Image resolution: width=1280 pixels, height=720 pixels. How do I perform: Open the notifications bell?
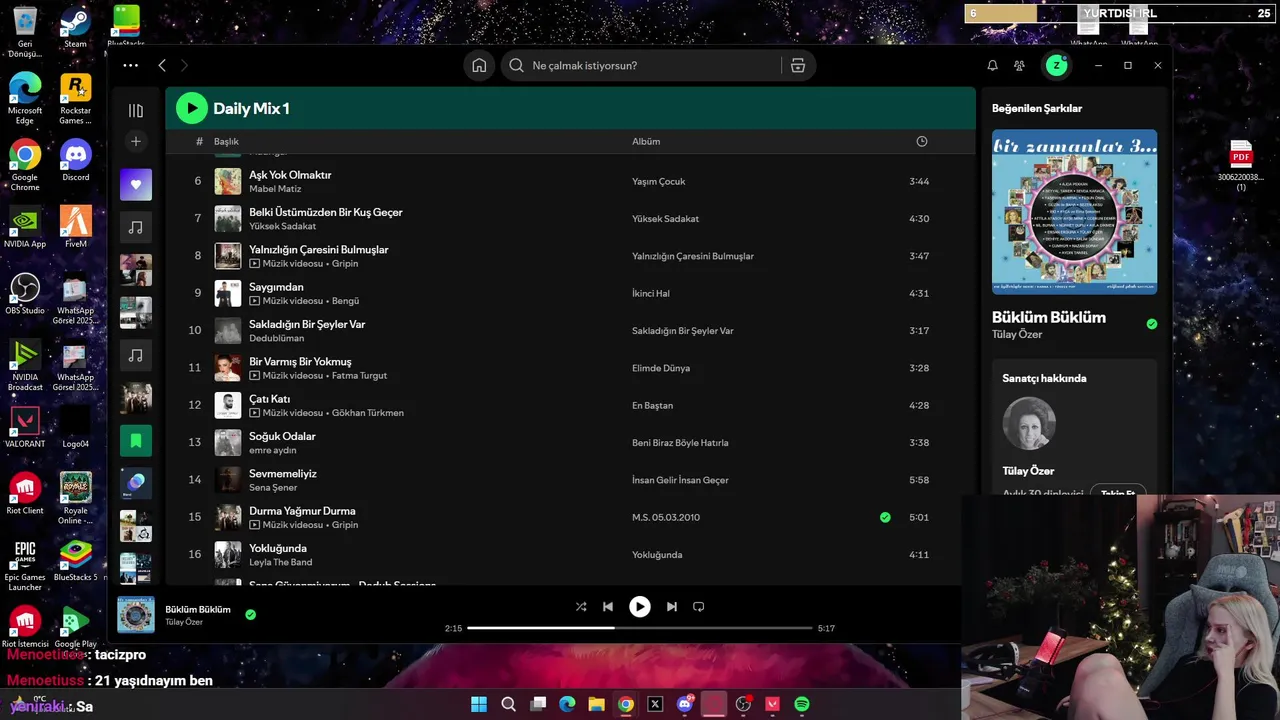992,65
